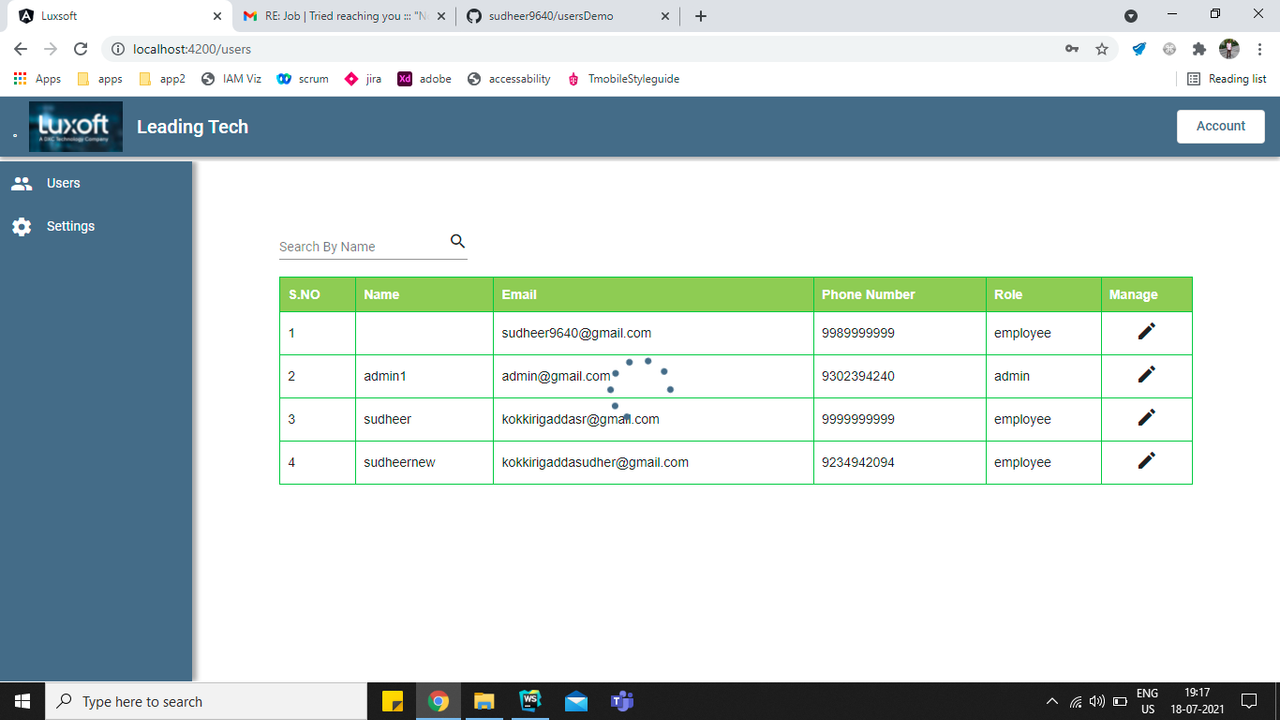This screenshot has height=720, width=1280.
Task: Open the scrum bookmark
Action: [x=302, y=79]
